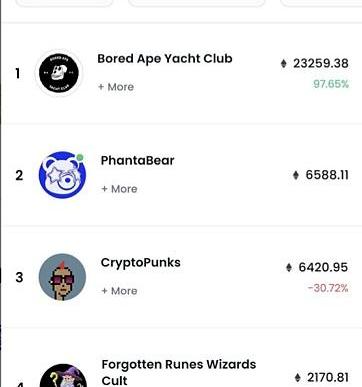
Task: Open the PhantaBear collection name
Action: pos(137,161)
